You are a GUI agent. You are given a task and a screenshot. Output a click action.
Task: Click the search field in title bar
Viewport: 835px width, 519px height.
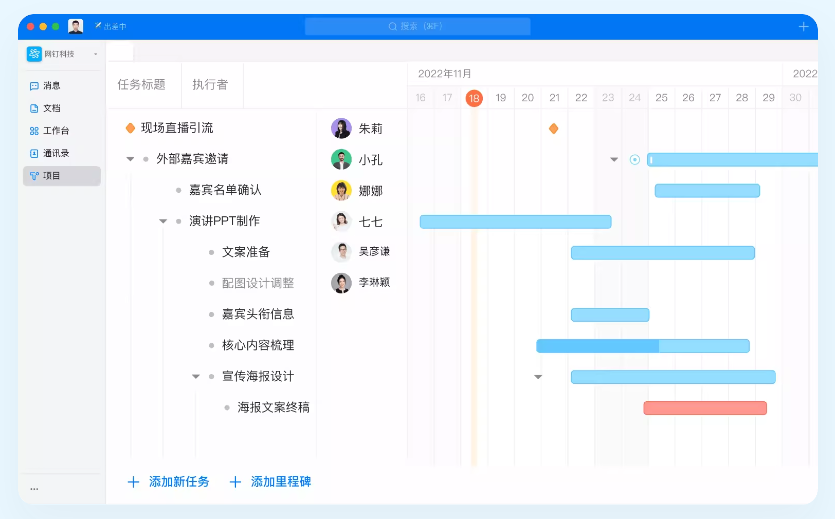tap(418, 26)
